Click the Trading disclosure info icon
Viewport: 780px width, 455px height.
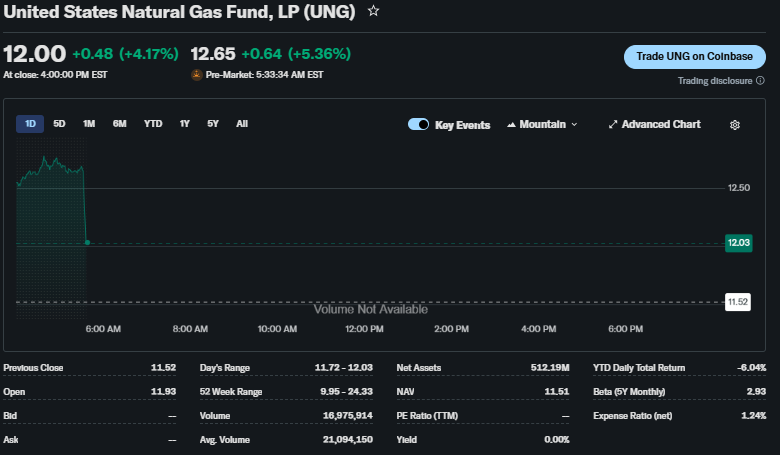click(760, 81)
